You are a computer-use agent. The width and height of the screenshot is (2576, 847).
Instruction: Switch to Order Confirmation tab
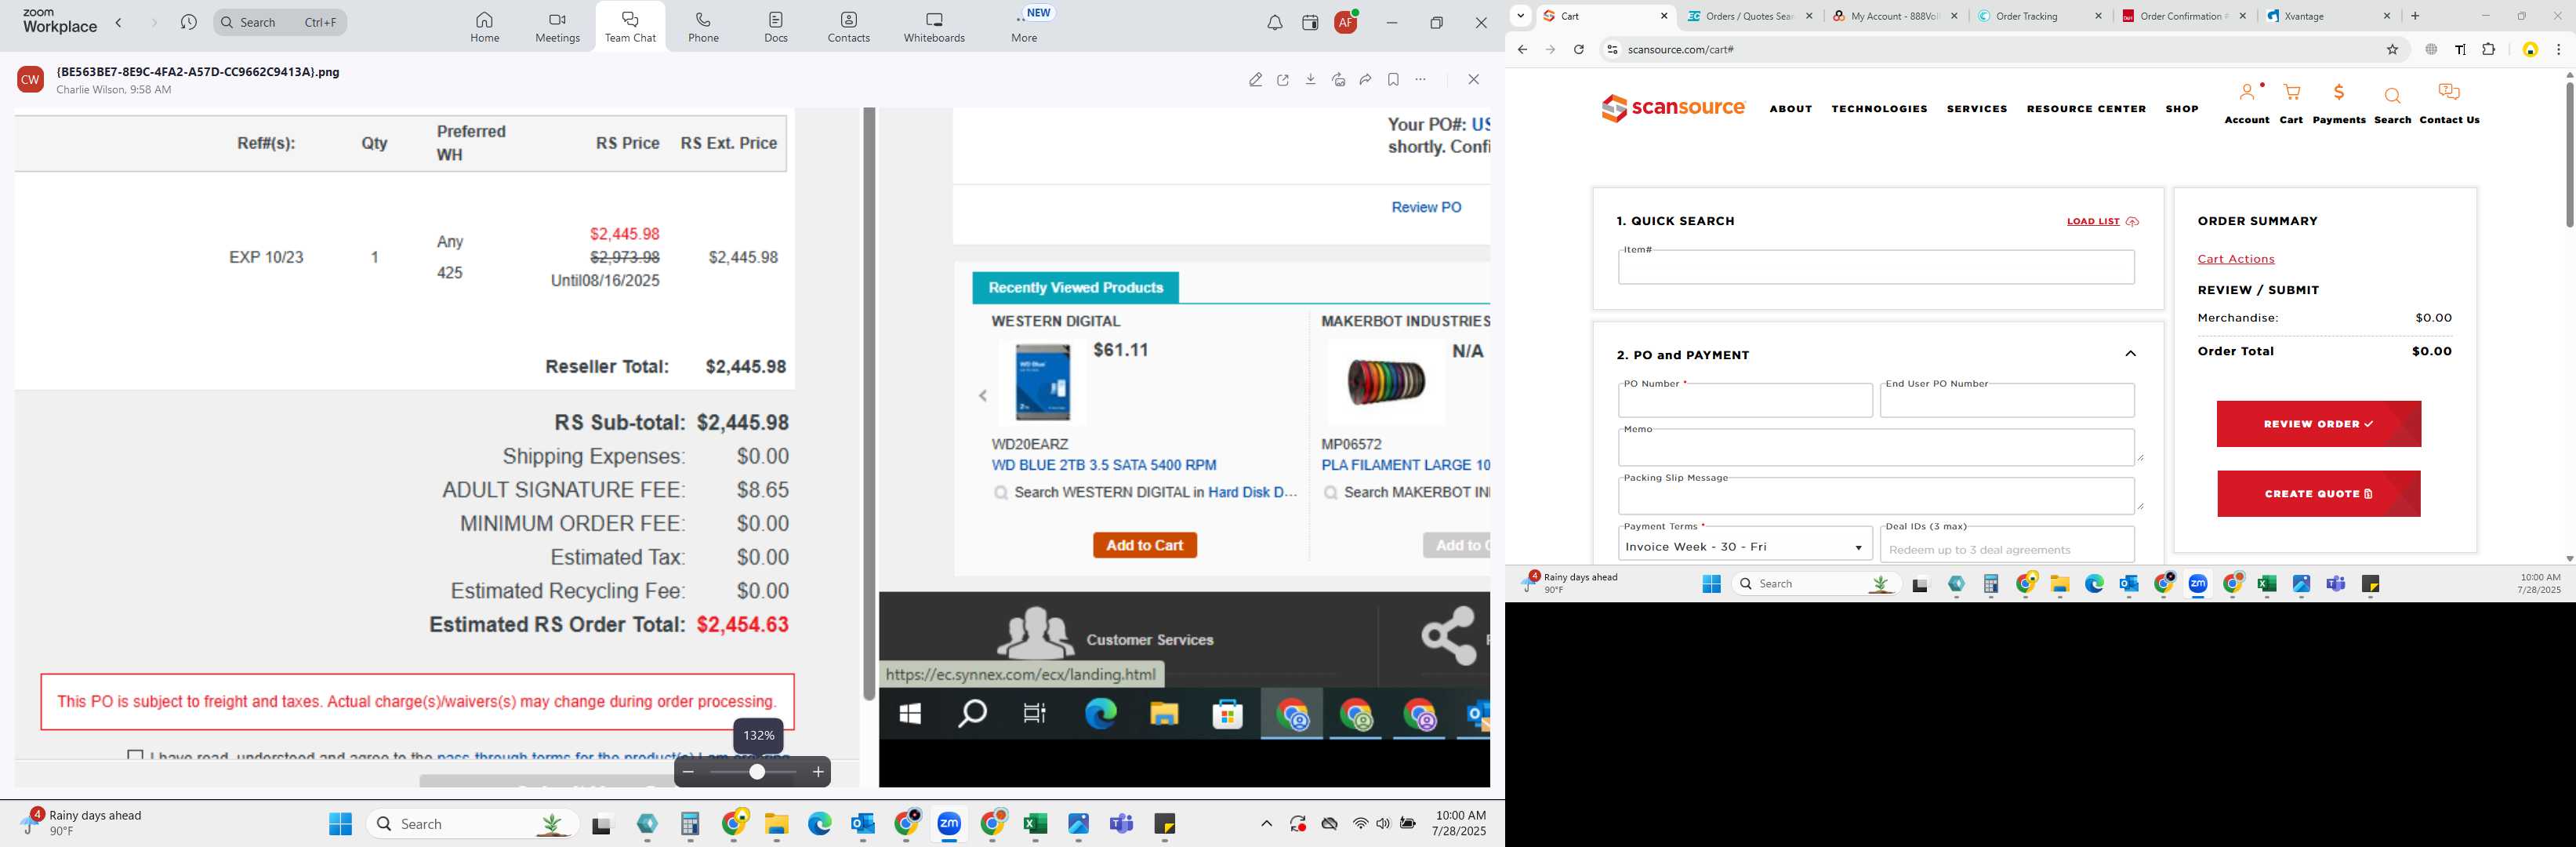(x=2184, y=16)
